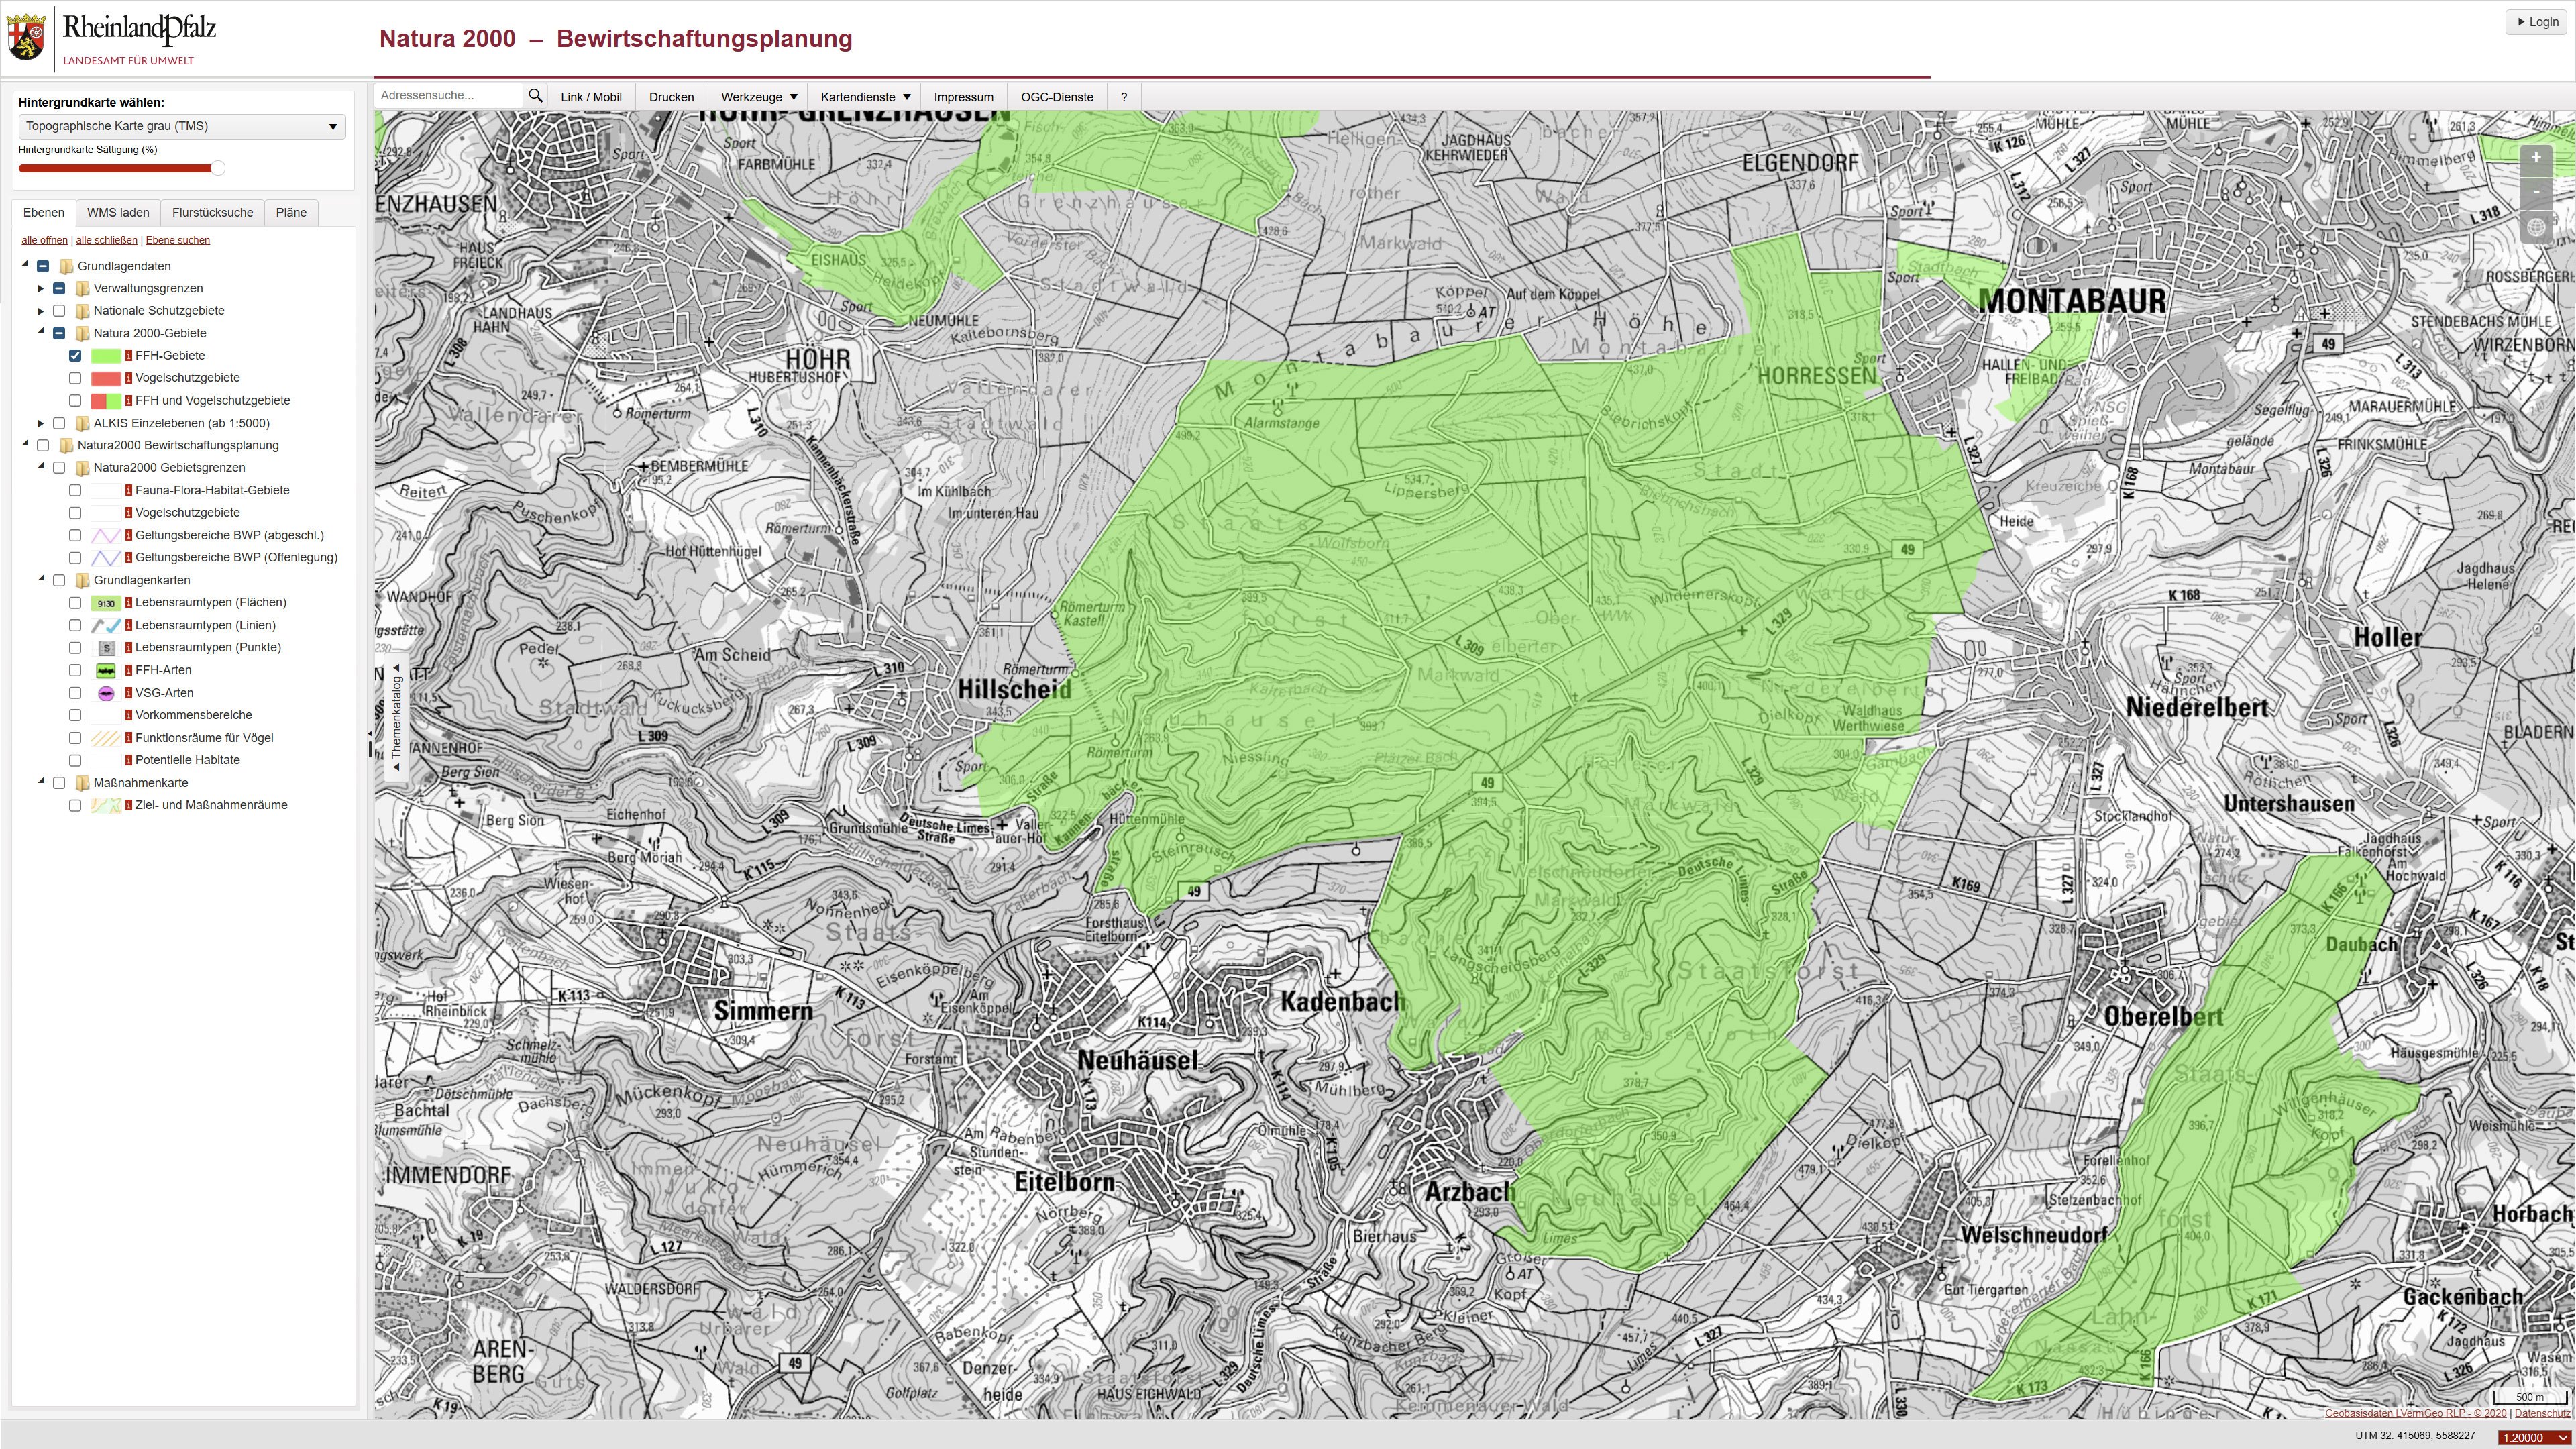
Task: Open the Hintergrundkarte wählen dropdown
Action: pos(182,126)
